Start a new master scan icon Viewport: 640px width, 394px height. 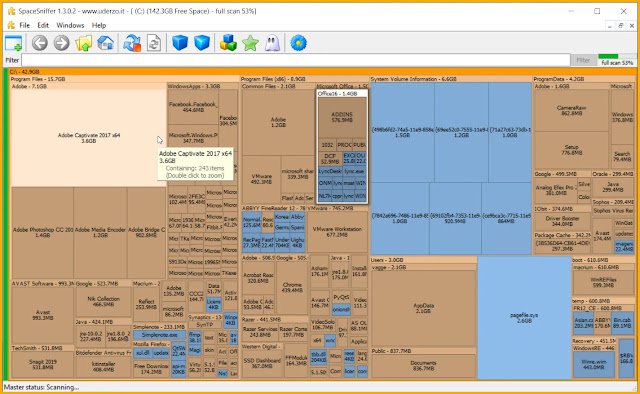coord(132,43)
